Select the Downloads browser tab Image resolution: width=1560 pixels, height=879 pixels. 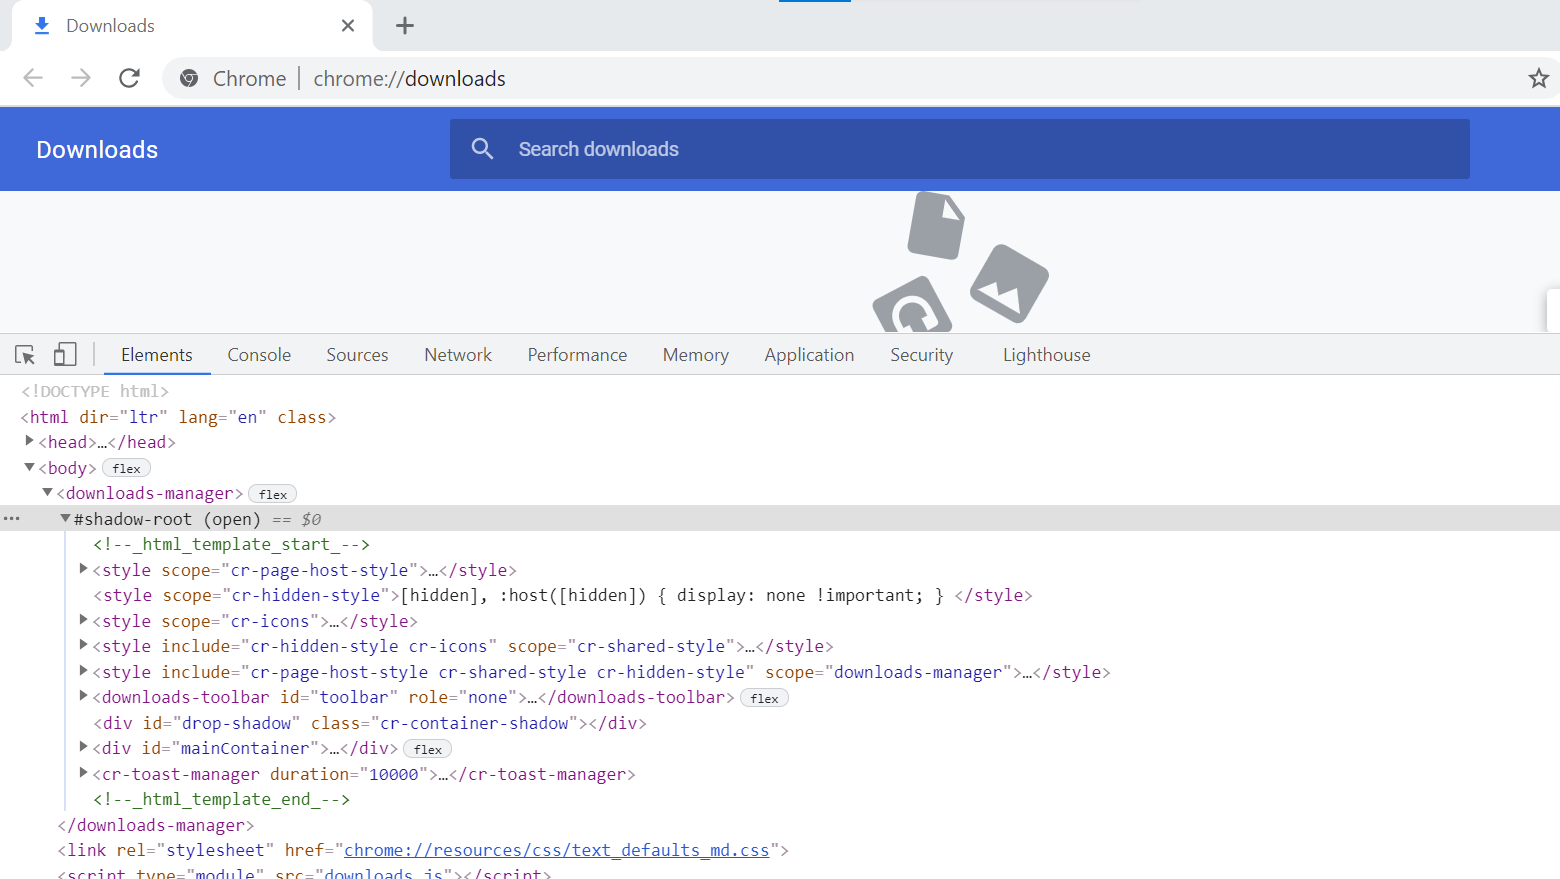(192, 26)
